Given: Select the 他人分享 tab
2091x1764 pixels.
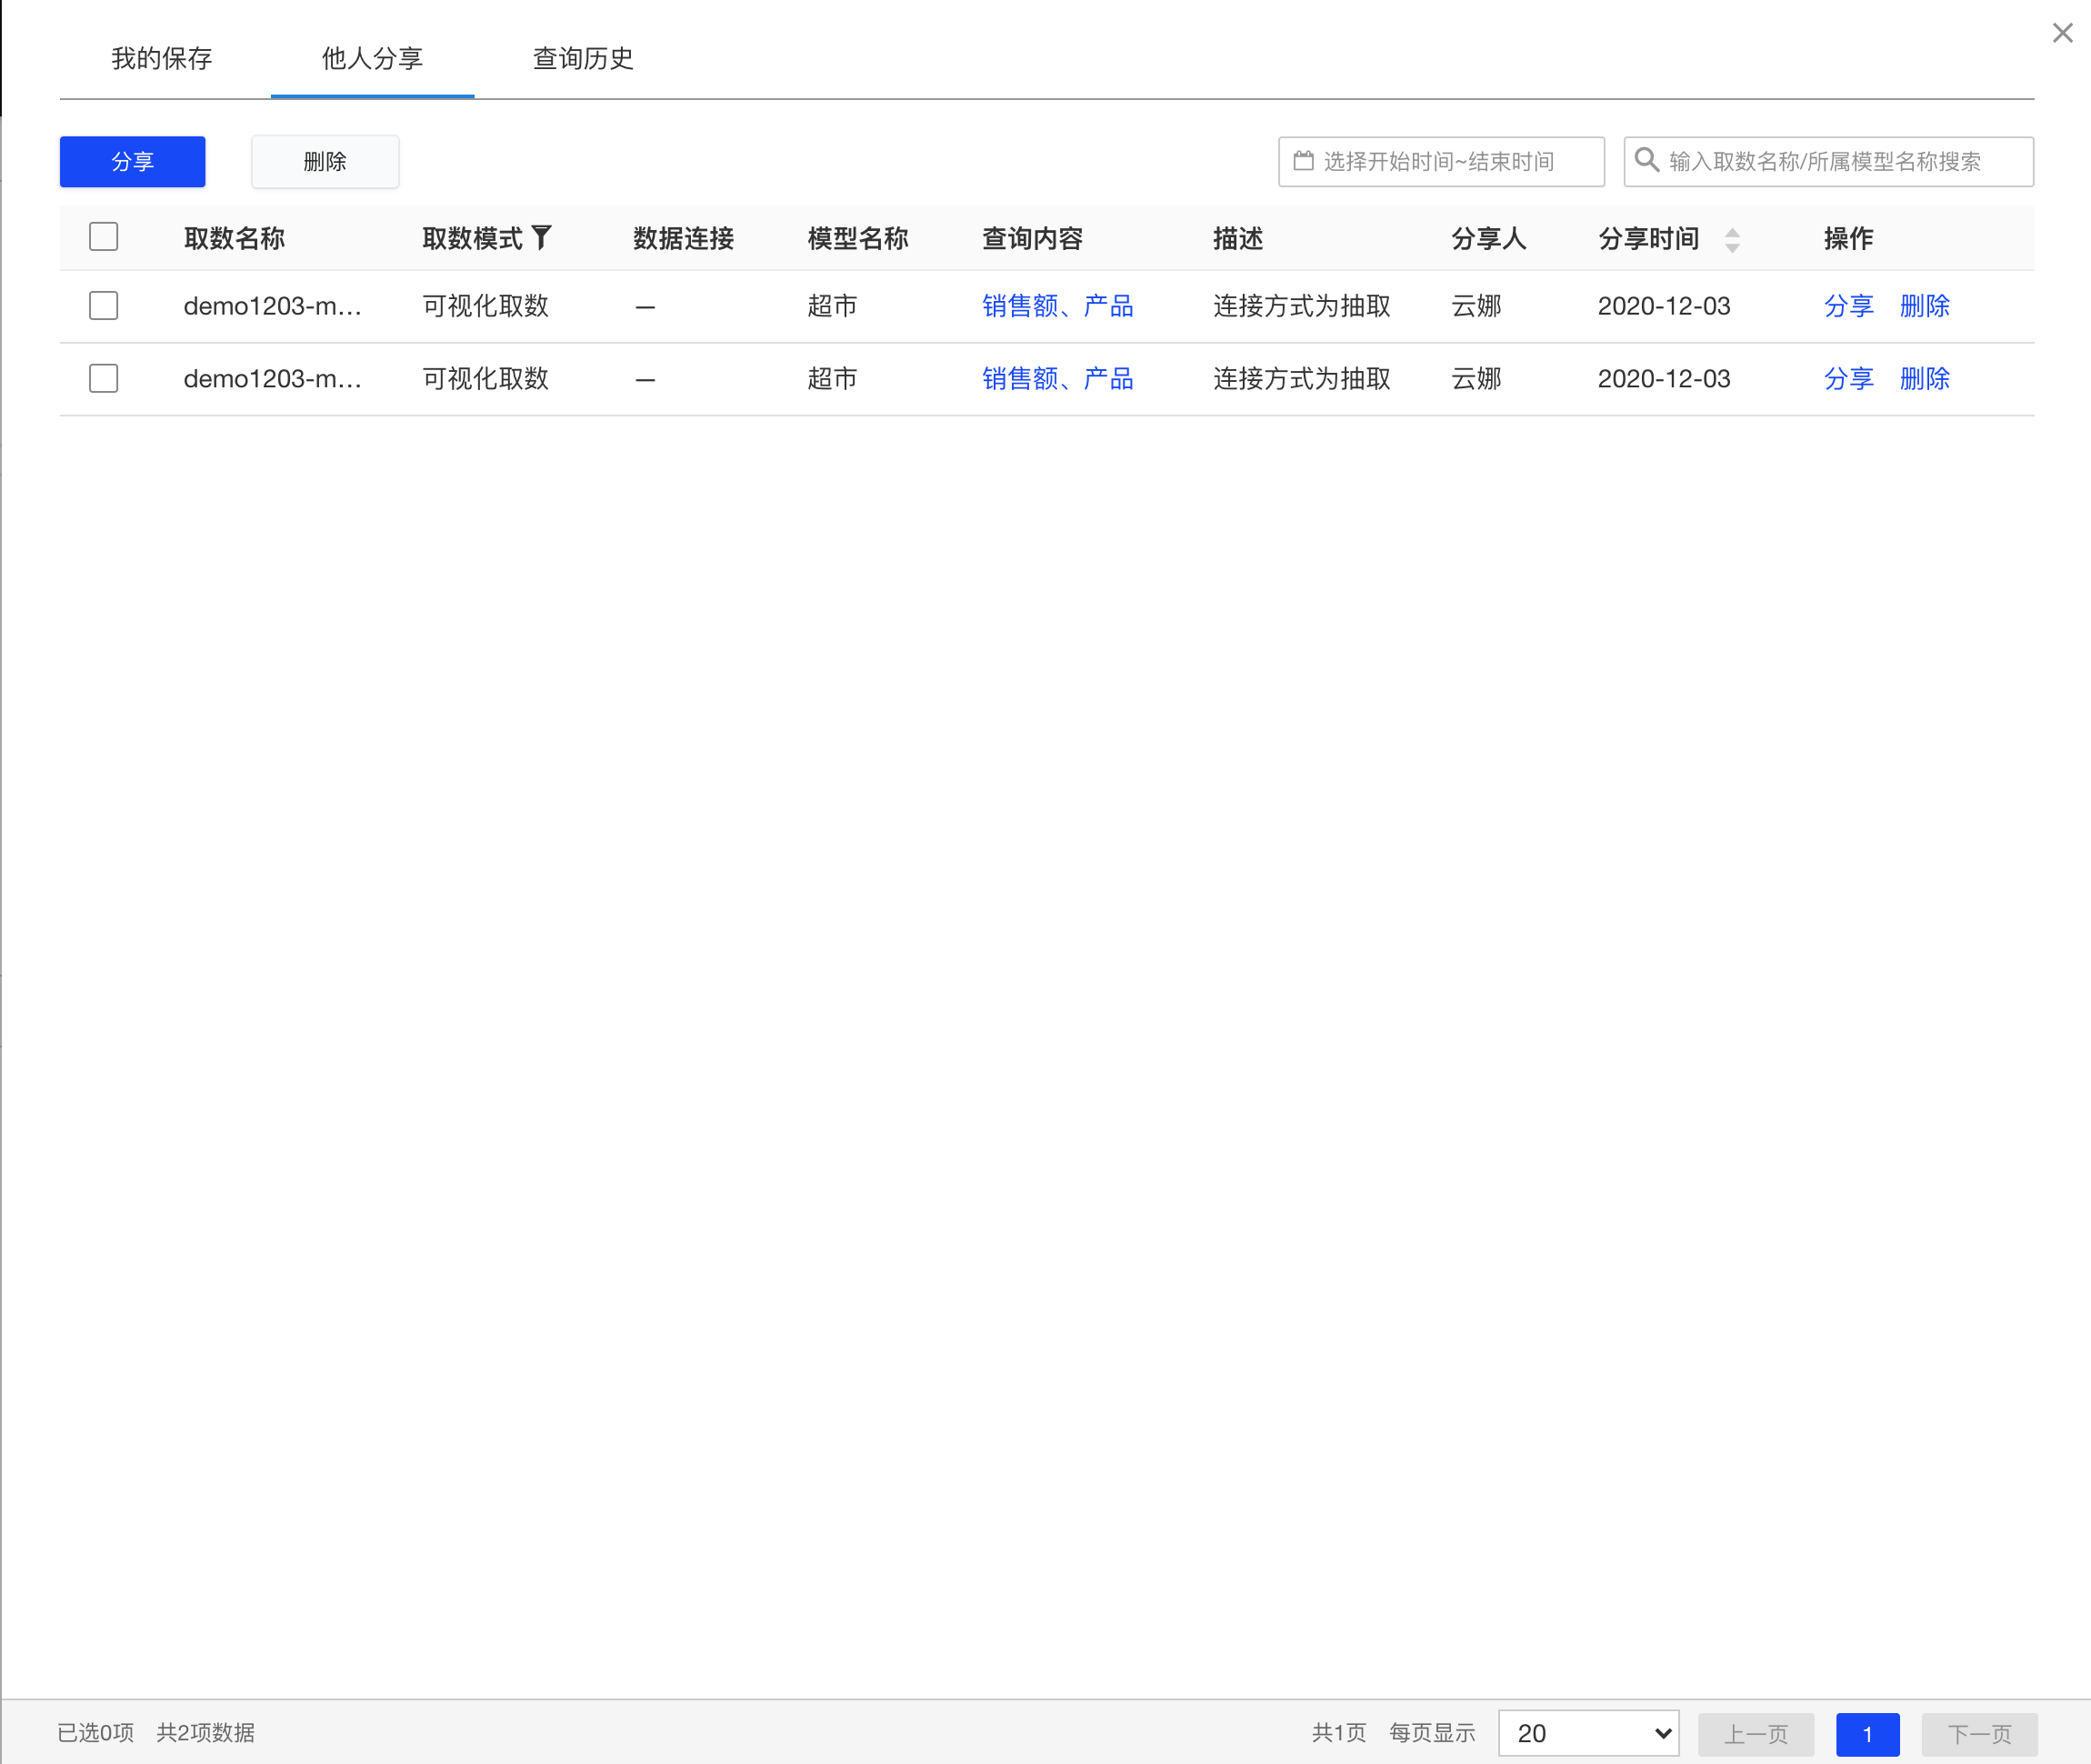Looking at the screenshot, I should [372, 58].
